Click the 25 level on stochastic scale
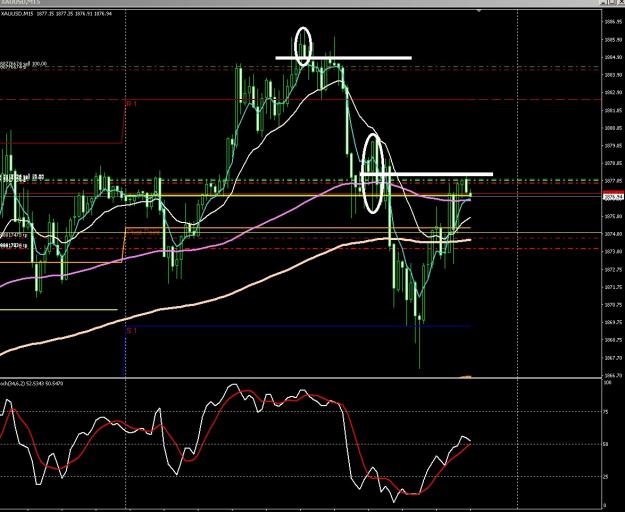Screen dimensions: 625x512 607,476
